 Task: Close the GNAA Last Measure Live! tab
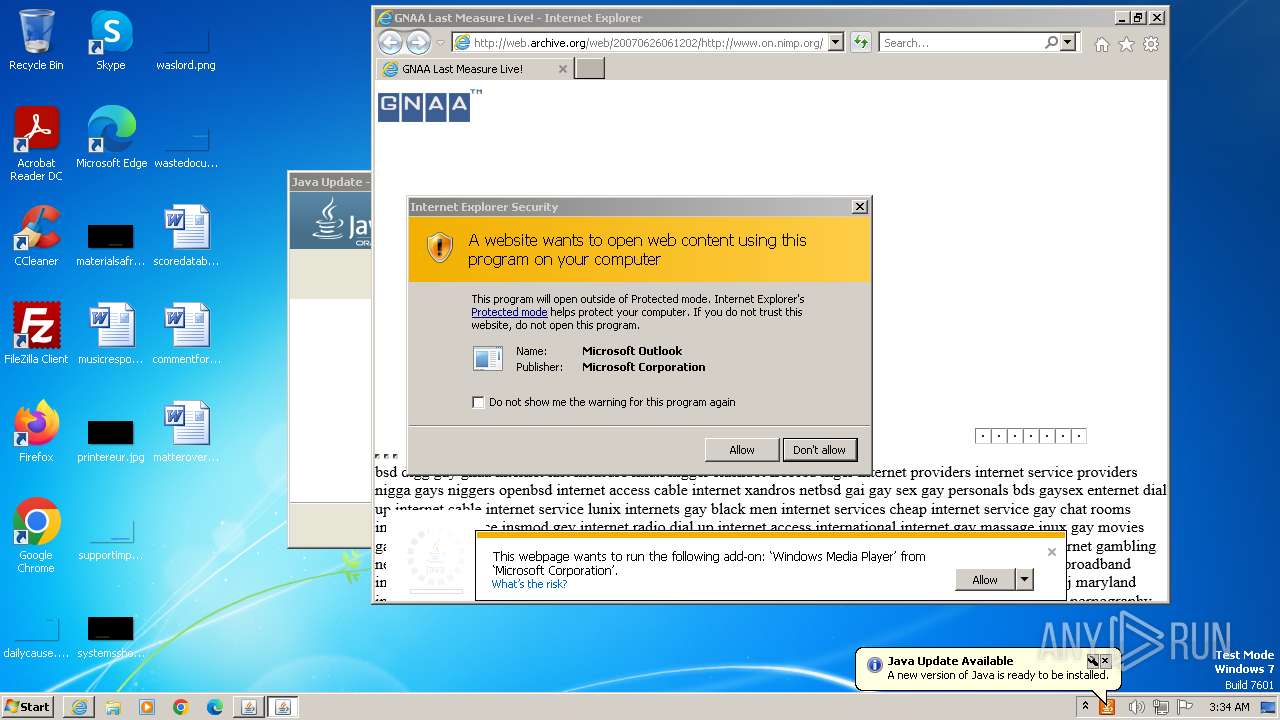click(x=563, y=69)
